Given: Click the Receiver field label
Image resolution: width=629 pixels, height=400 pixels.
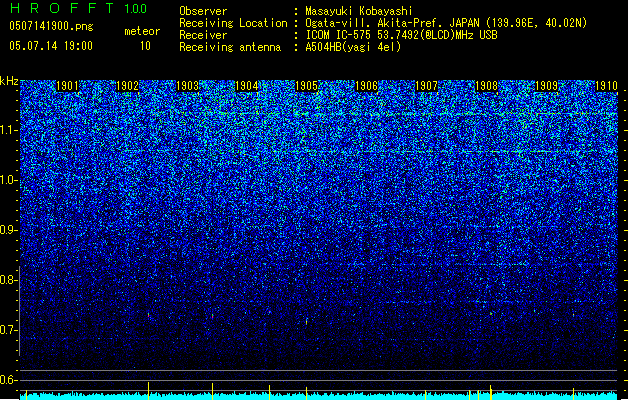Looking at the screenshot, I should 203,35.
